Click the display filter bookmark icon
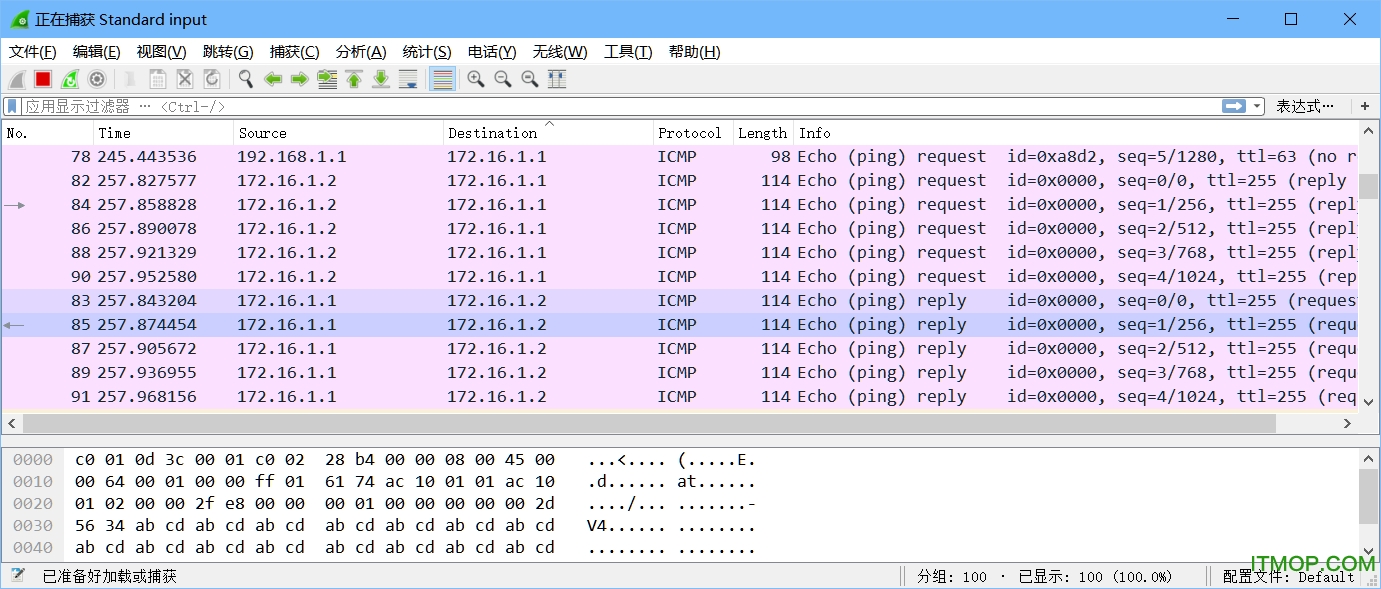This screenshot has width=1381, height=589. 12,106
